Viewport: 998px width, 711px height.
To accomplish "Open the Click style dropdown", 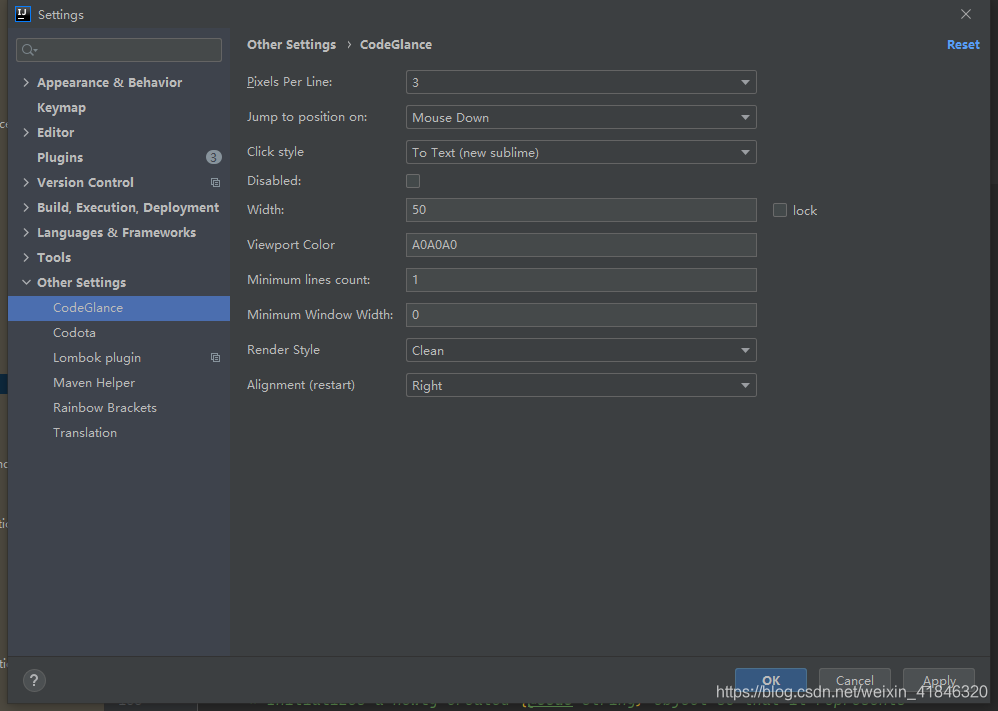I will tap(581, 152).
